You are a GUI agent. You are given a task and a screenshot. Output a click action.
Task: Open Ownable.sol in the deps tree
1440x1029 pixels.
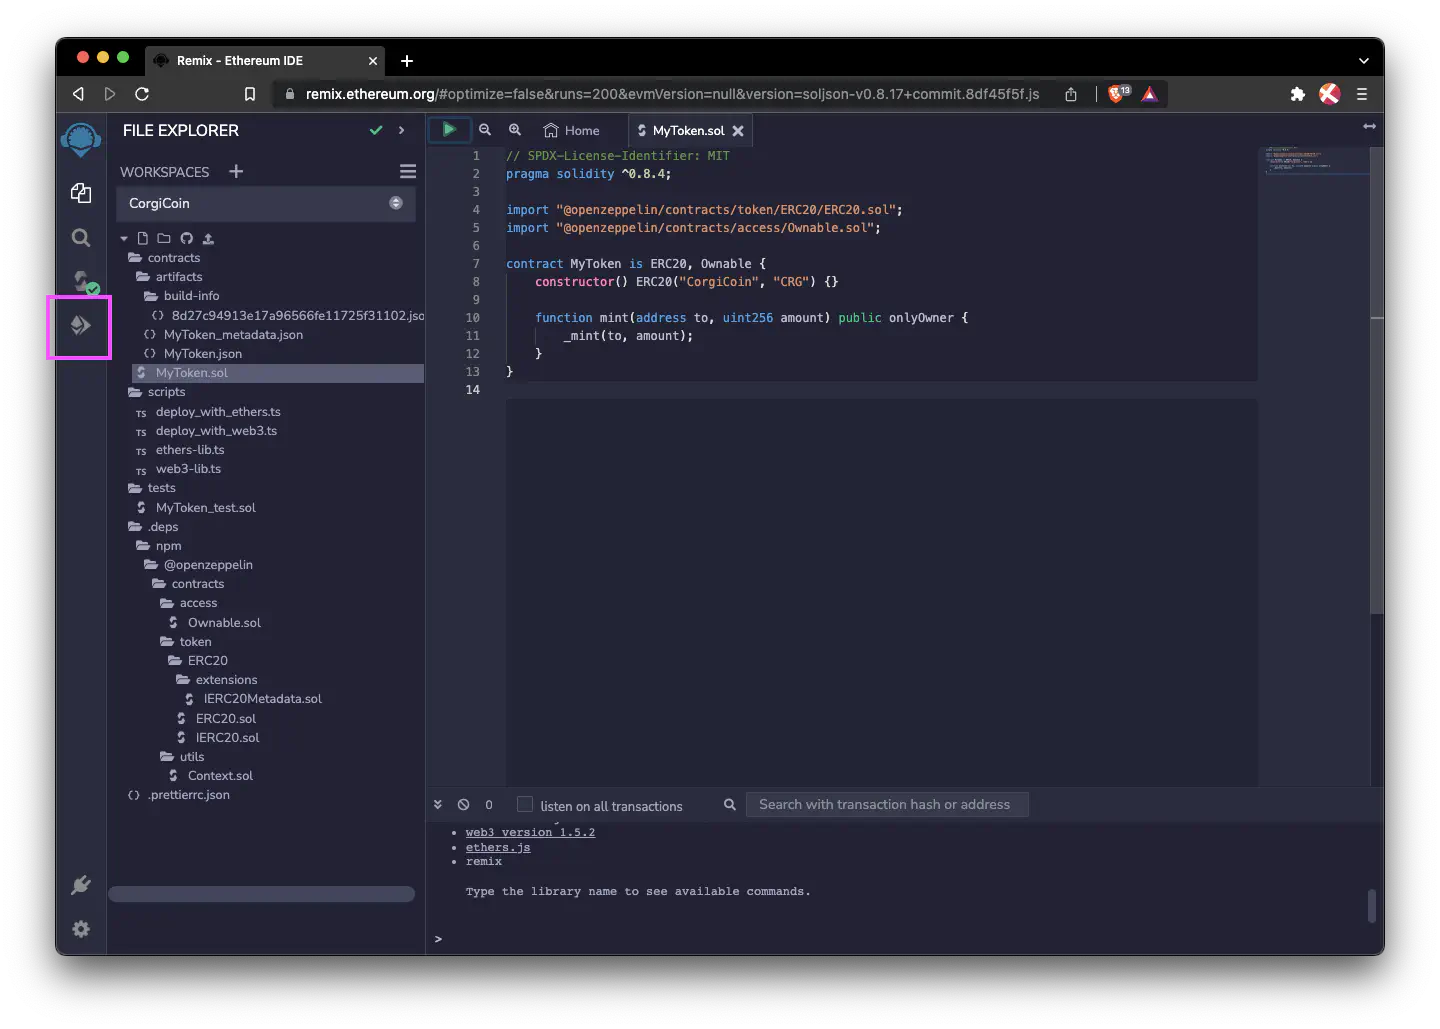click(224, 623)
